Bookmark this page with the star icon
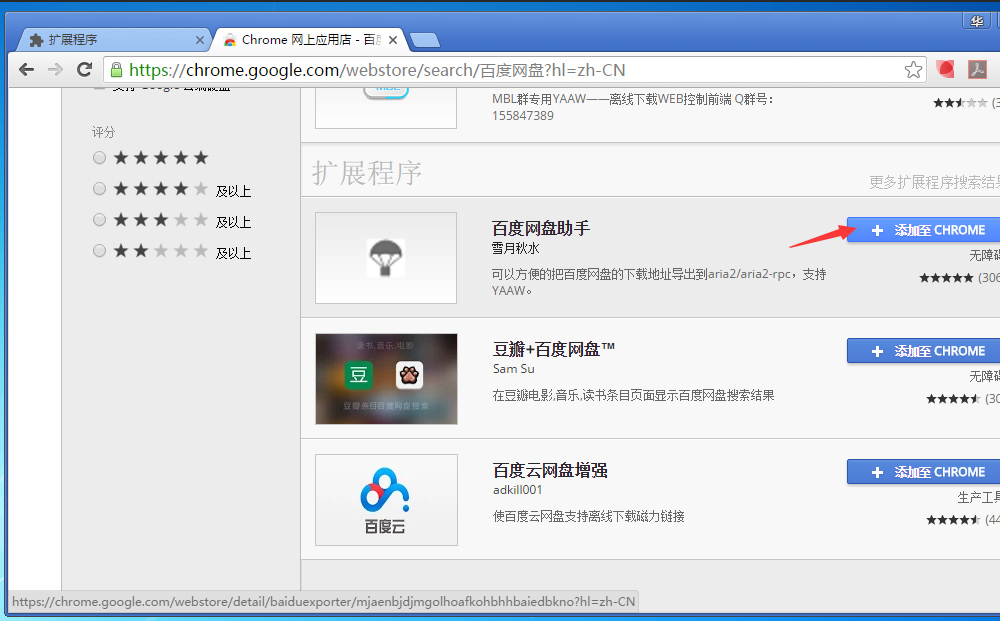 (913, 70)
